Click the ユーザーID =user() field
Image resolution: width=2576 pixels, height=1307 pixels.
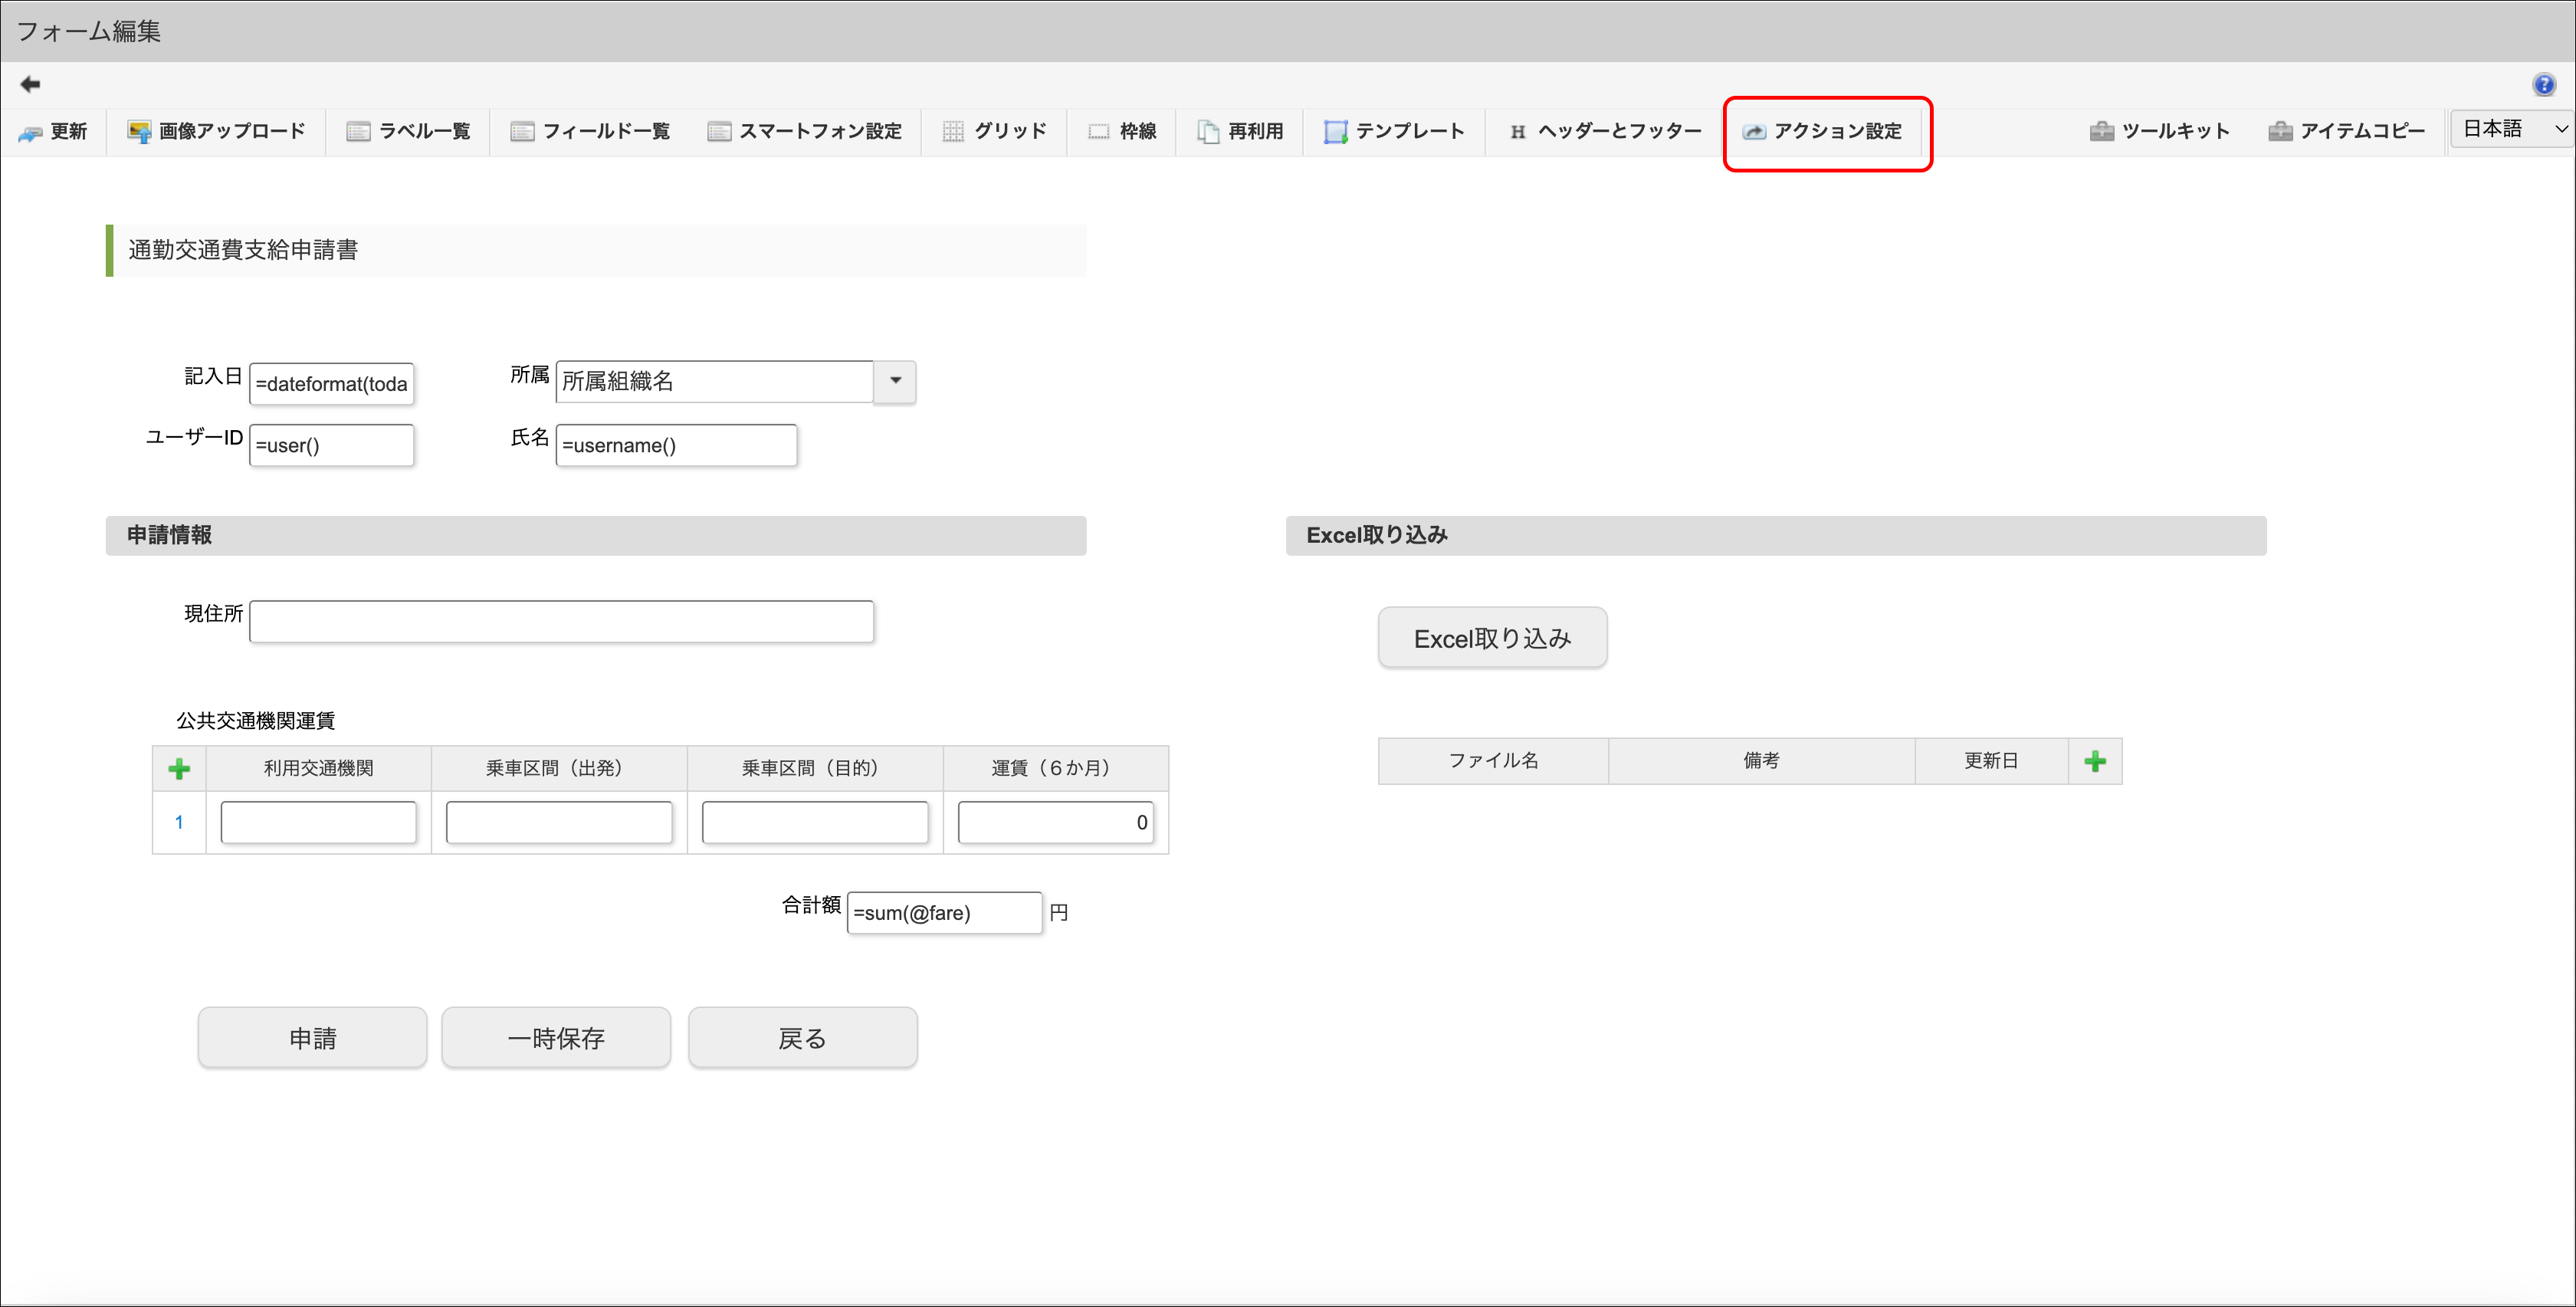pyautogui.click(x=331, y=445)
